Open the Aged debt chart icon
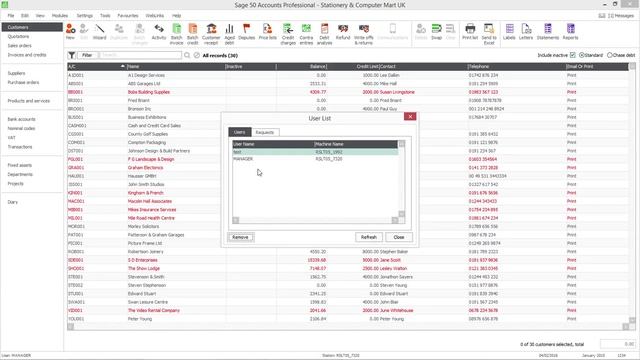 229,34
